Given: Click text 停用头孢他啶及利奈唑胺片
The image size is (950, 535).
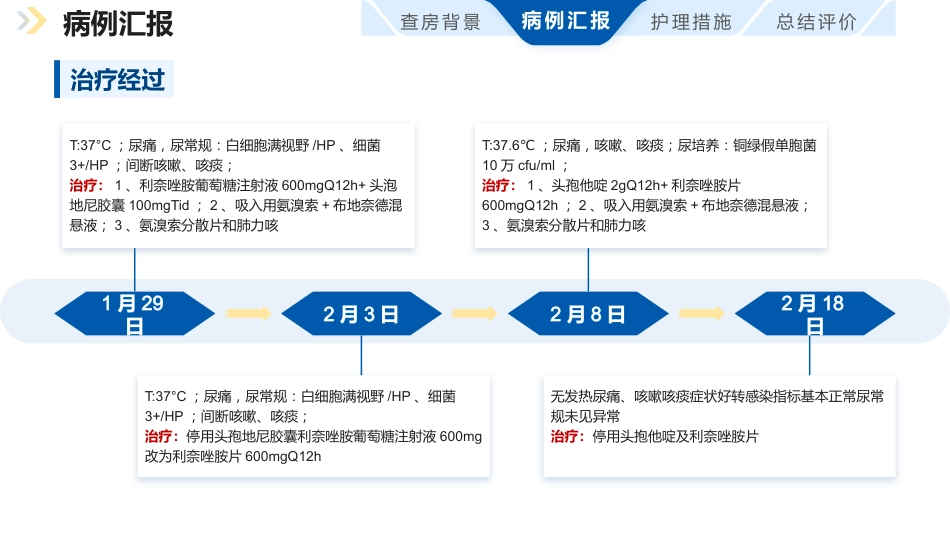Looking at the screenshot, I should [676, 436].
